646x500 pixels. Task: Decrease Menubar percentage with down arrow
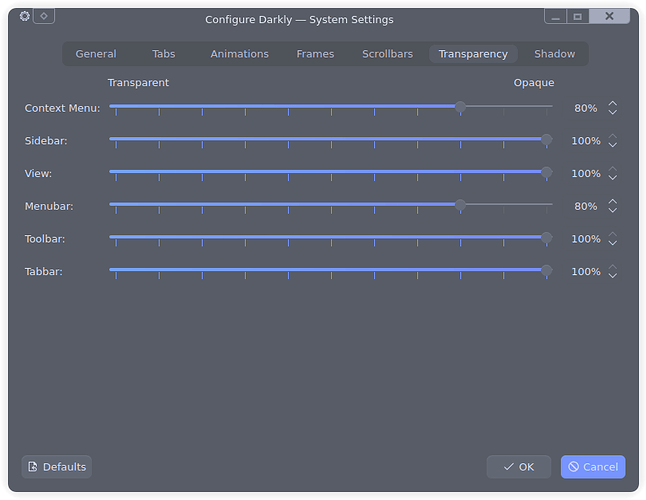[613, 210]
